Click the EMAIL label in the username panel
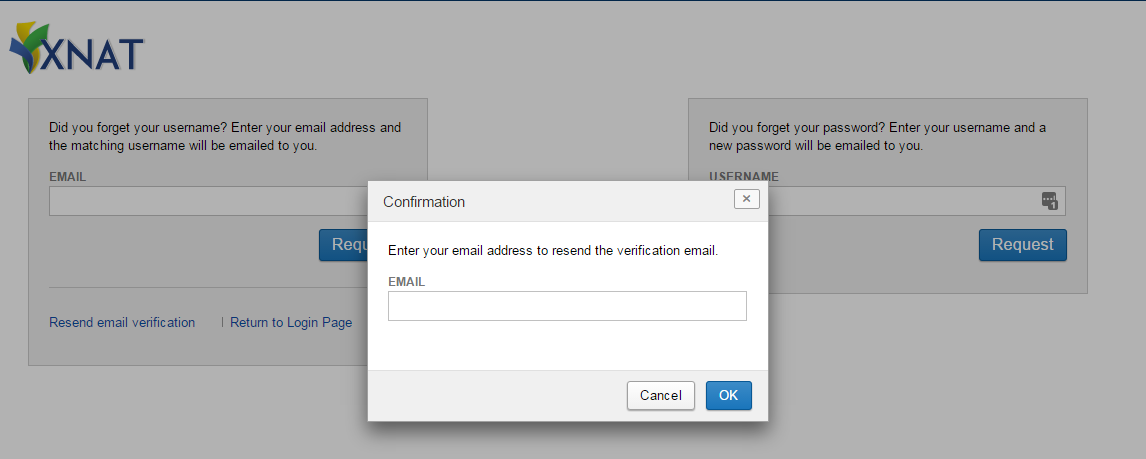Screen dimensions: 1146x459 click(67, 177)
